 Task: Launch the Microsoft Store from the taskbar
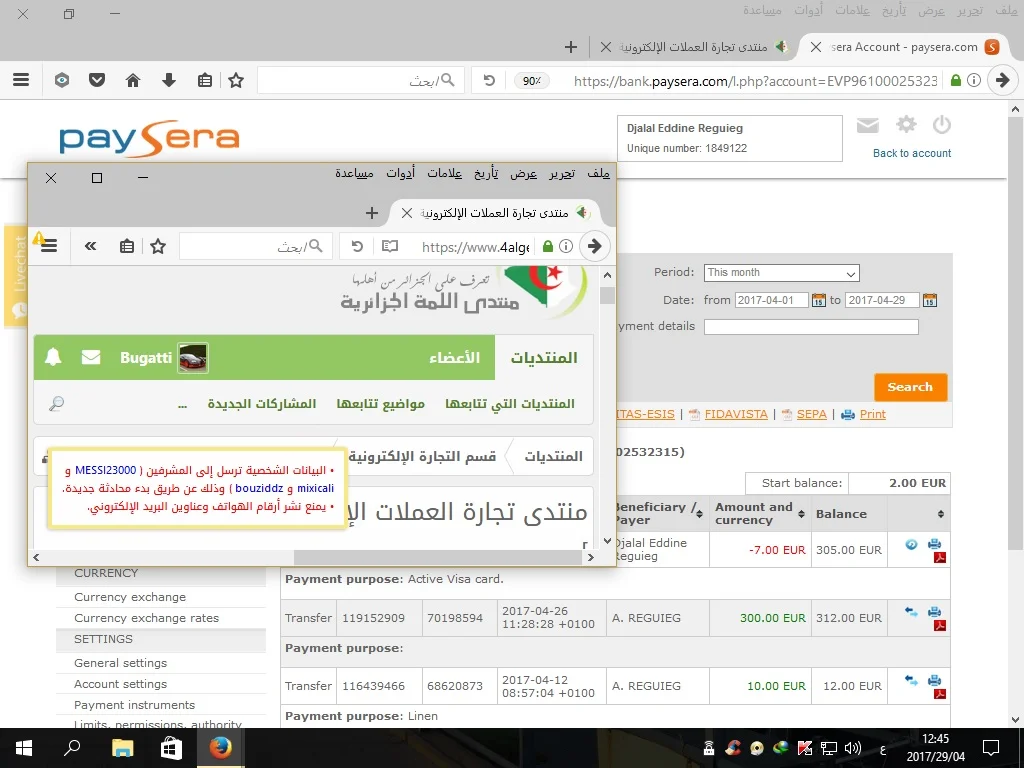coord(171,747)
